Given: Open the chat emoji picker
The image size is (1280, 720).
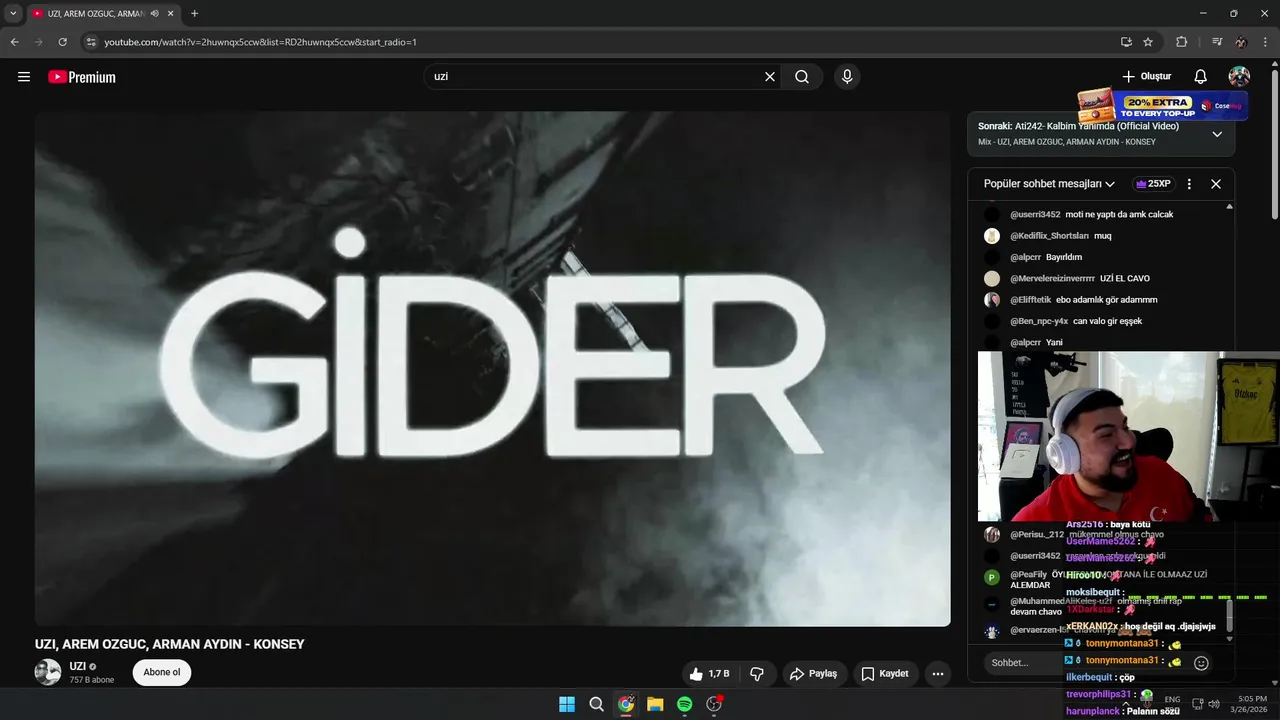Looking at the screenshot, I should pyautogui.click(x=1202, y=663).
